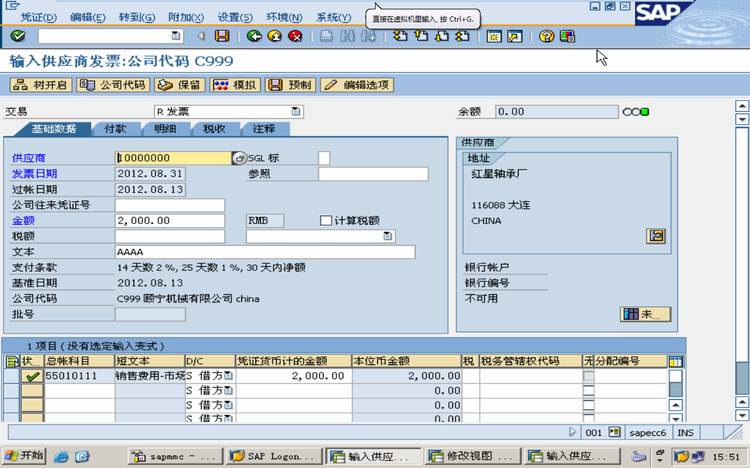Click the select-all icon at table header left

[11, 361]
